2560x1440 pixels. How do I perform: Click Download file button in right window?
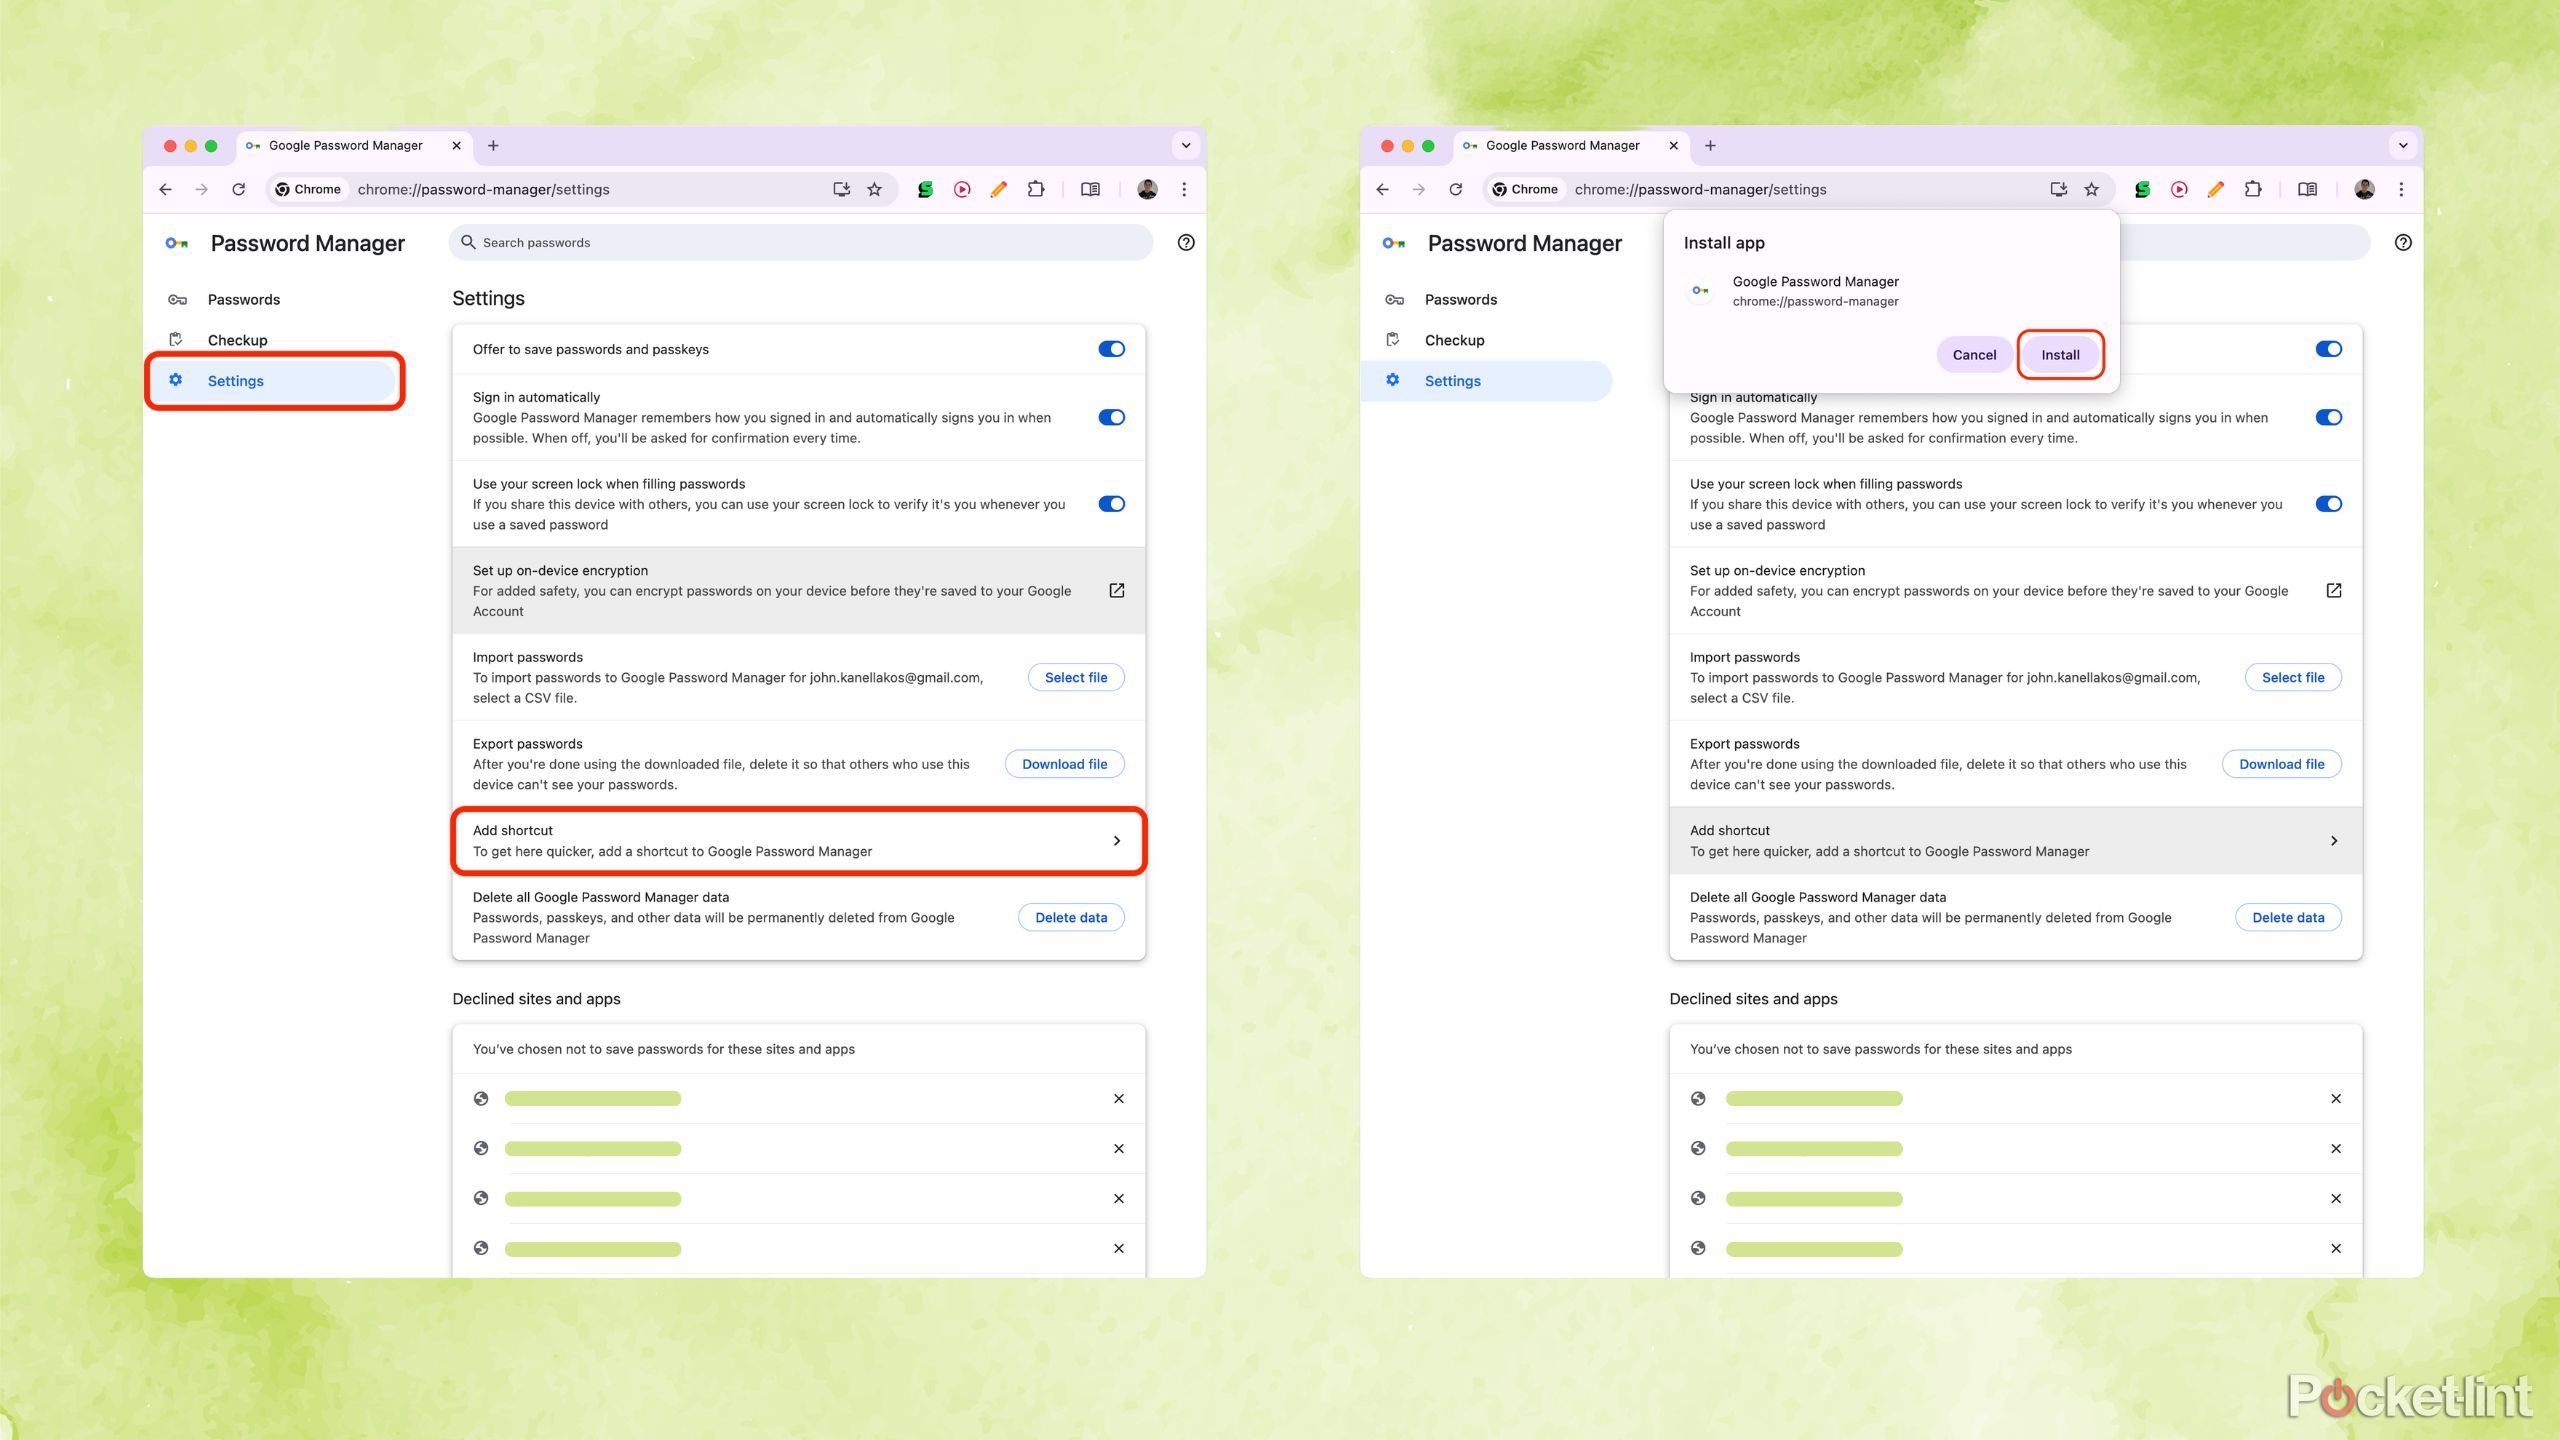(2281, 764)
